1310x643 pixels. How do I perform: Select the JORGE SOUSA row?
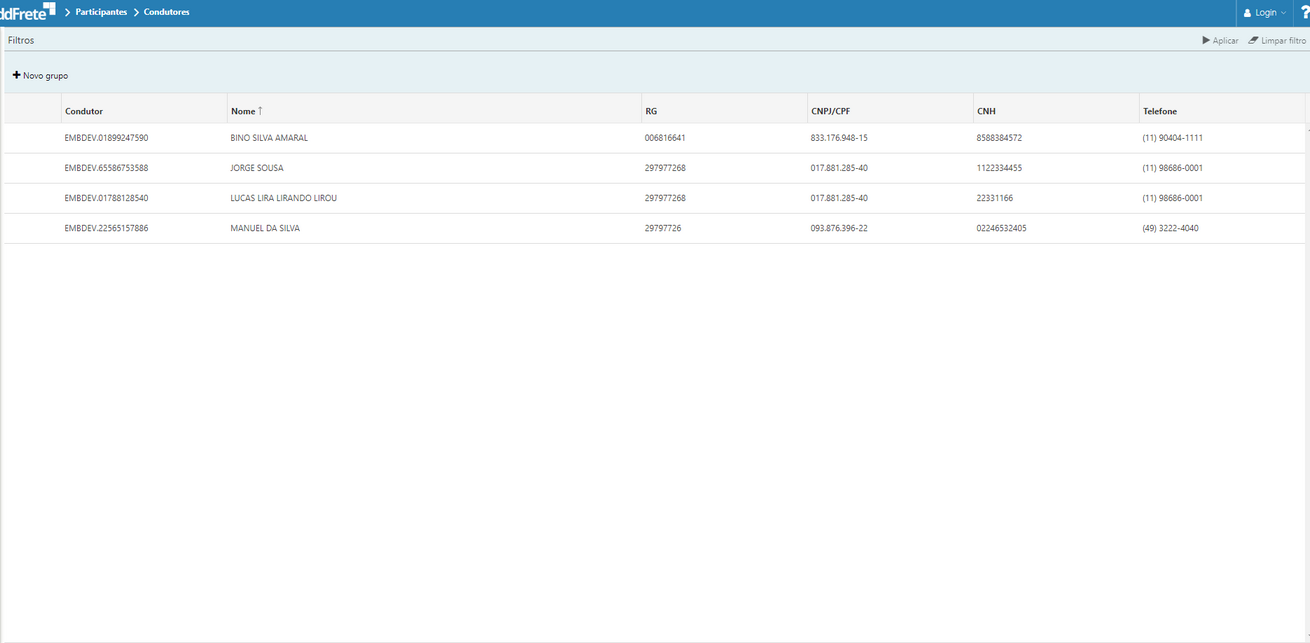257,168
